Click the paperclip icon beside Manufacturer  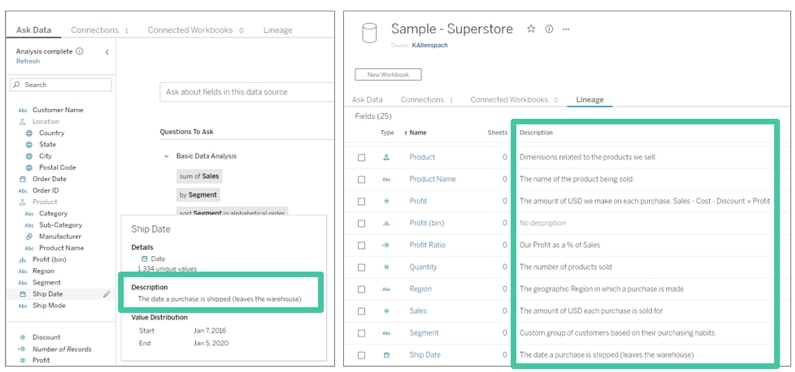pyautogui.click(x=29, y=236)
